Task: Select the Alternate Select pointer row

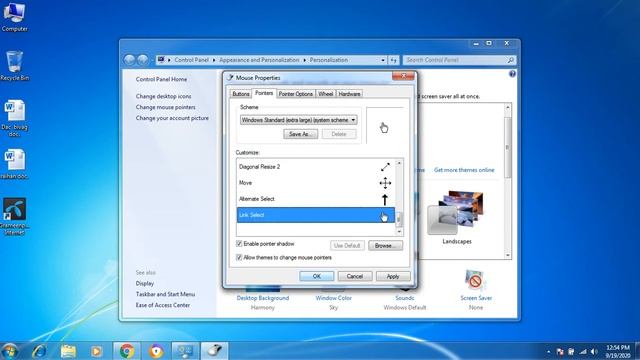Action: (316, 199)
